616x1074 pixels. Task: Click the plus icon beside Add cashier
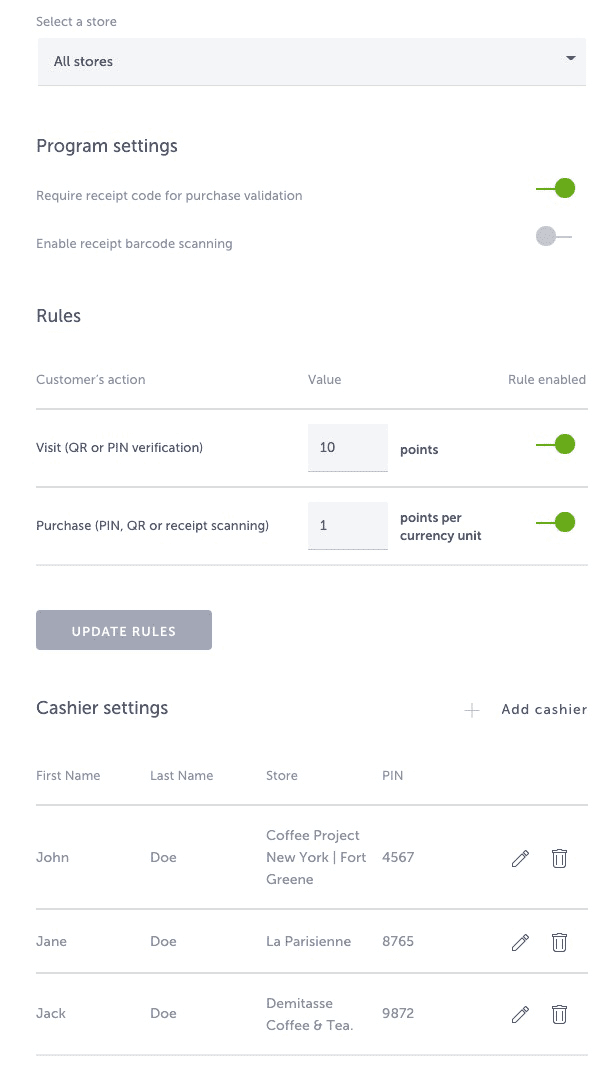(x=470, y=709)
